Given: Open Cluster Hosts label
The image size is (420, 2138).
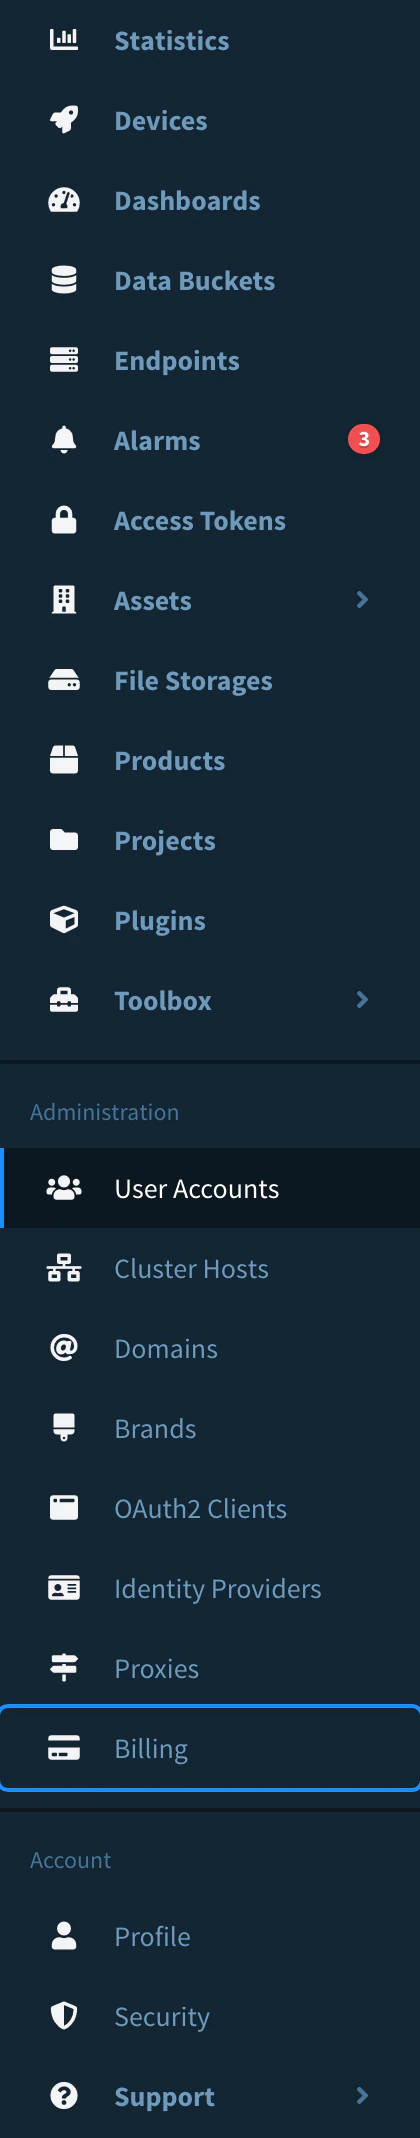Looking at the screenshot, I should pos(191,1269).
